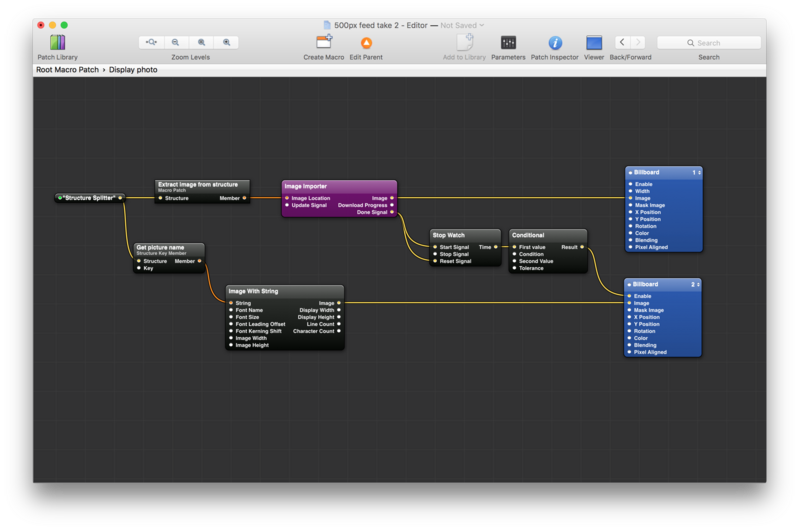Image resolution: width=799 pixels, height=530 pixels.
Task: Click the zoom out magnifier button
Action: tap(176, 42)
